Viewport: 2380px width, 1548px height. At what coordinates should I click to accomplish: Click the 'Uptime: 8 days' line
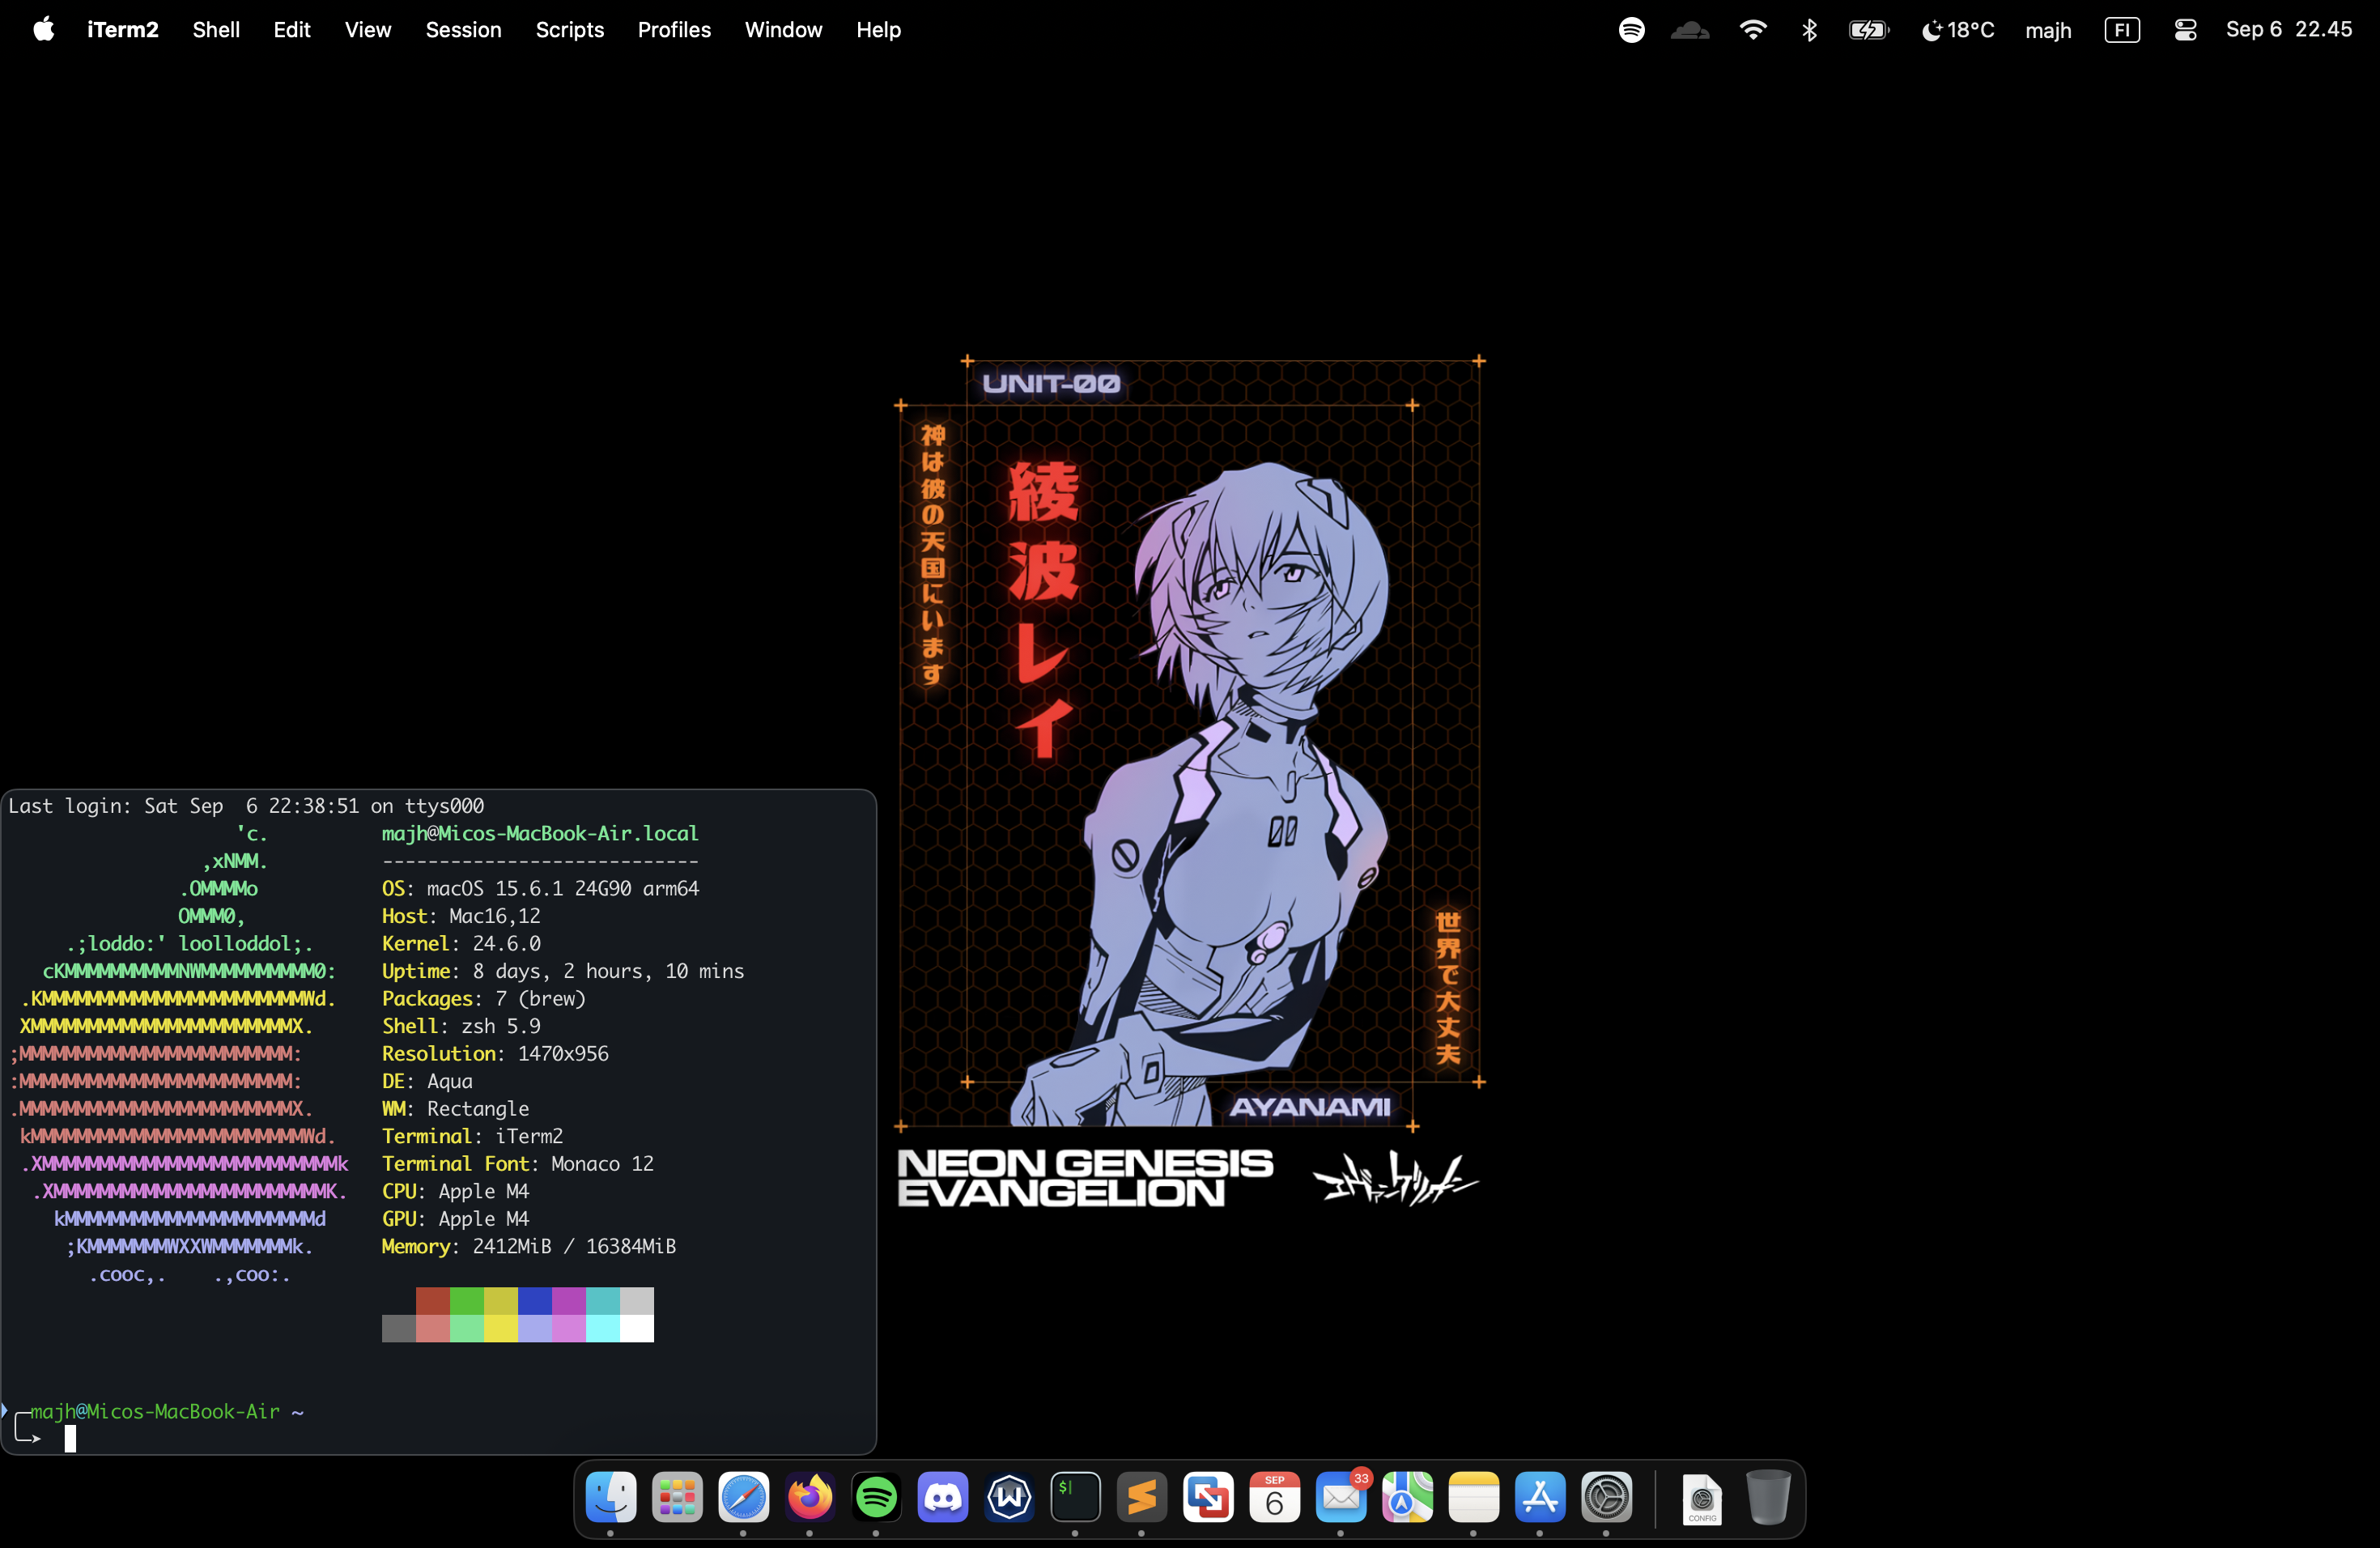(x=563, y=971)
